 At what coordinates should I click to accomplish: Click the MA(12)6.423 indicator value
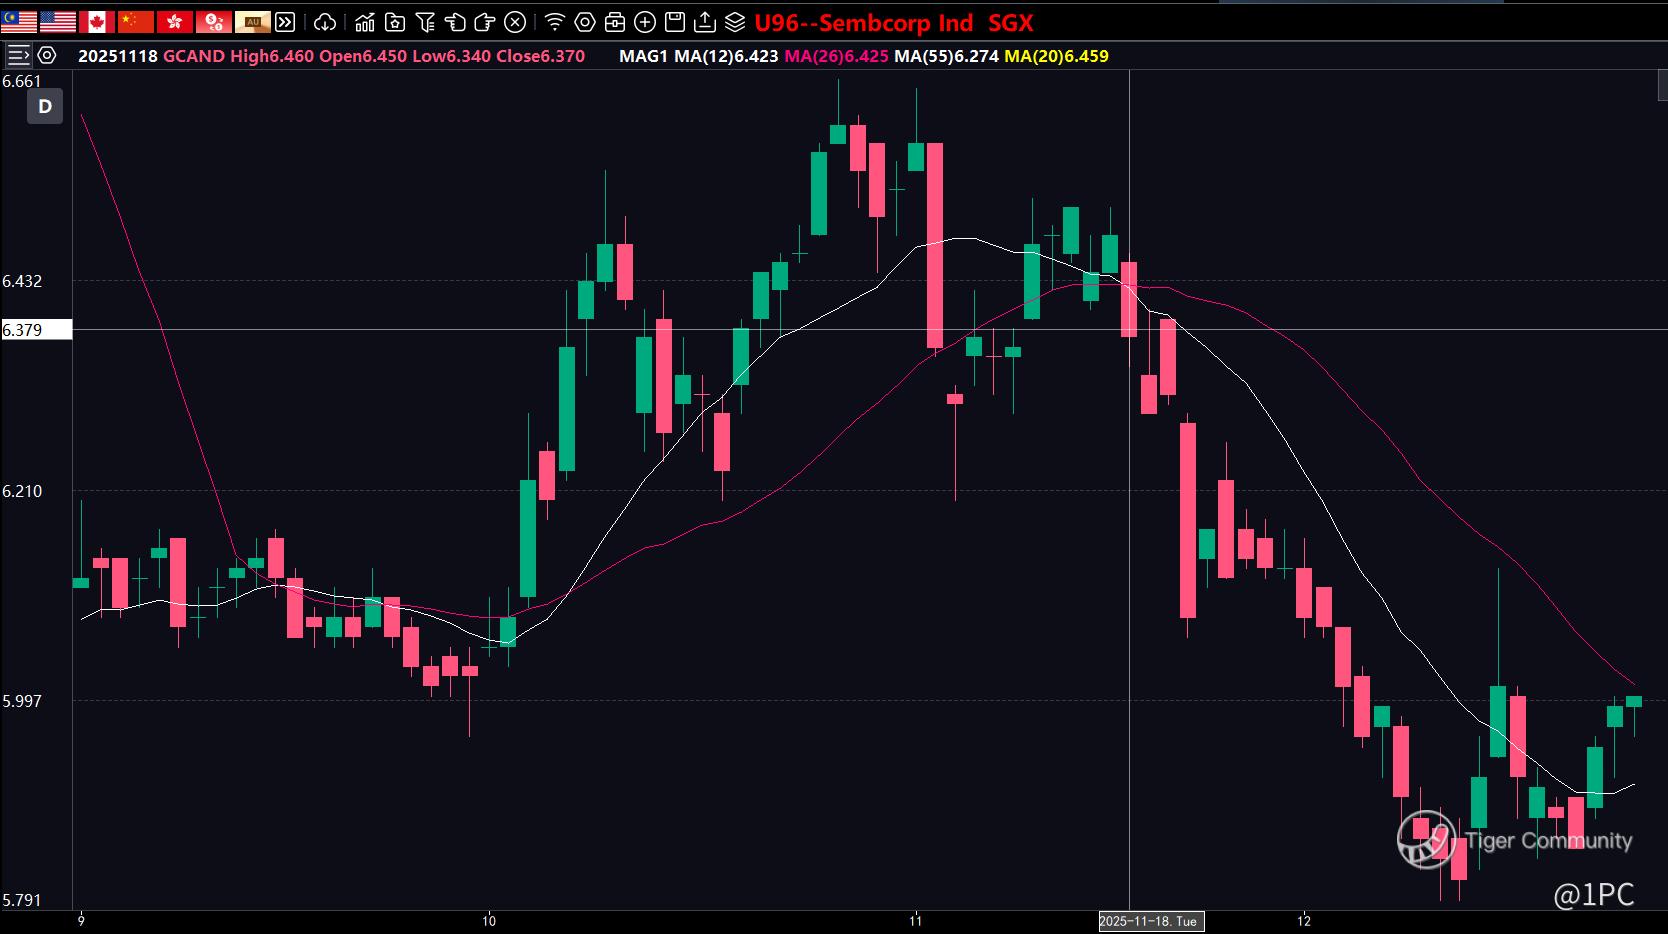(x=726, y=56)
